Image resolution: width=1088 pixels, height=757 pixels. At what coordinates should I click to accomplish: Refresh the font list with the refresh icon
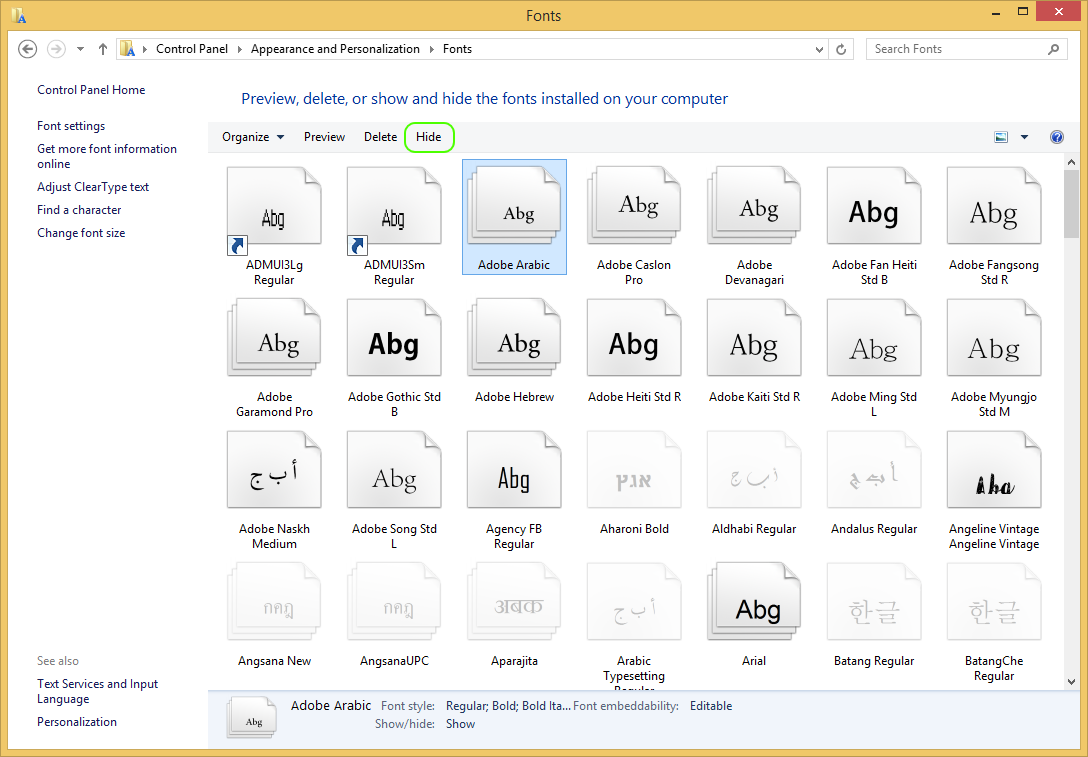[x=841, y=48]
